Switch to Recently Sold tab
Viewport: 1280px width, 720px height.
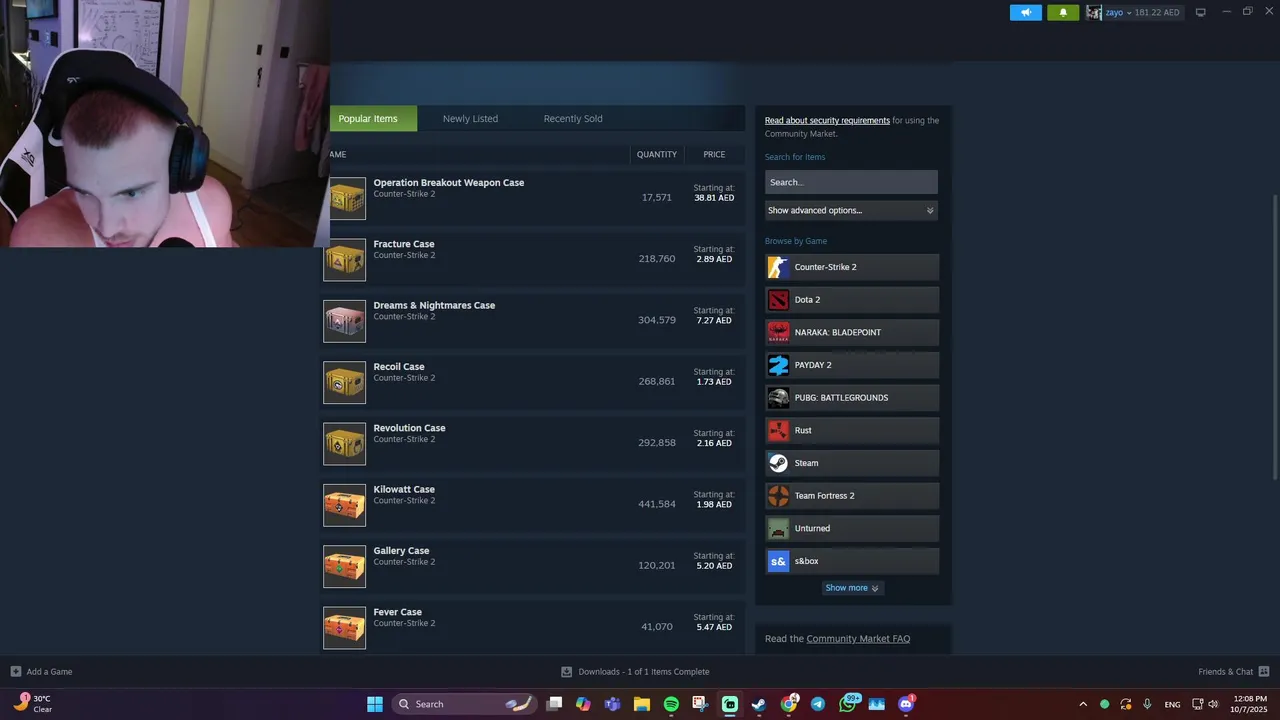click(573, 119)
